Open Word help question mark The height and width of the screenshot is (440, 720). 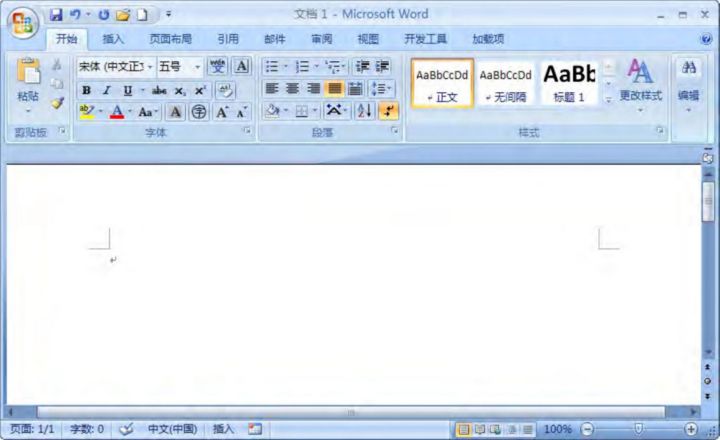click(x=706, y=39)
